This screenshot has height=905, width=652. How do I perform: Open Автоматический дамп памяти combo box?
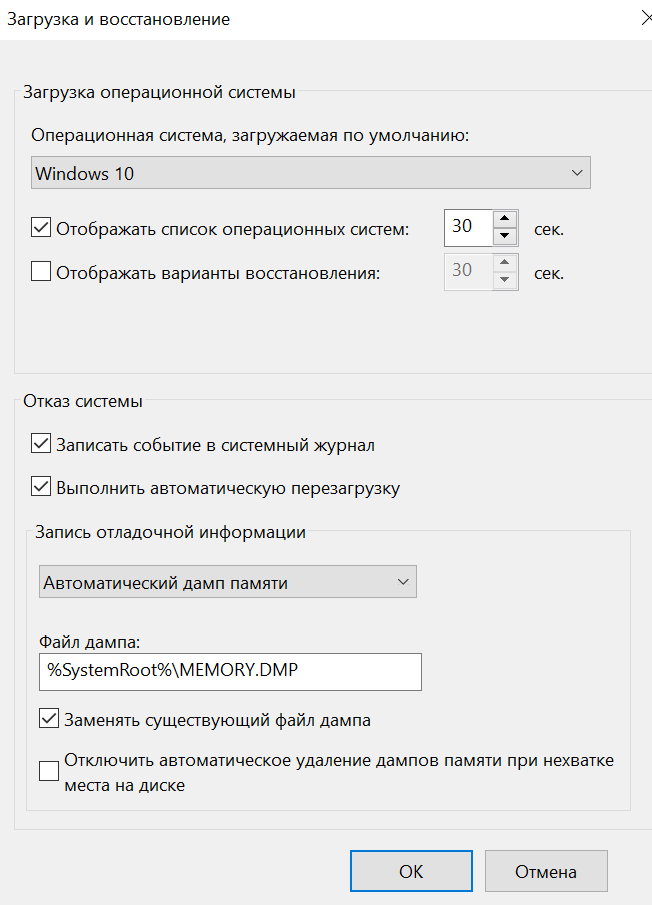coord(228,582)
